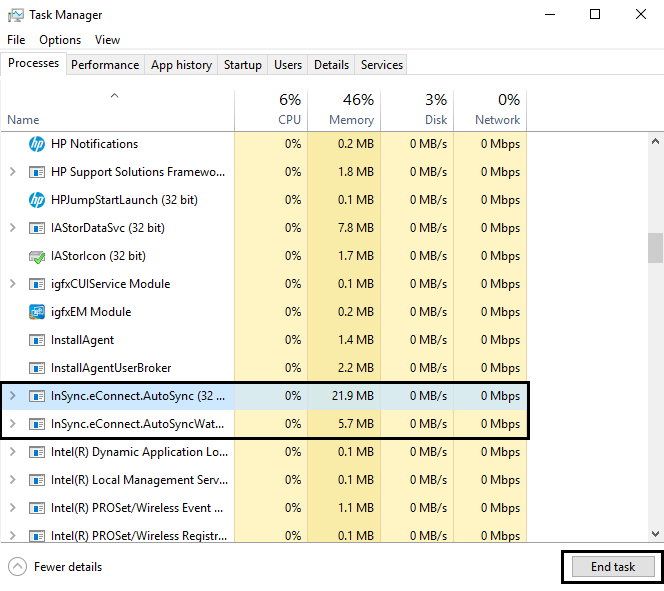
Task: Open the Options menu
Action: [x=60, y=40]
